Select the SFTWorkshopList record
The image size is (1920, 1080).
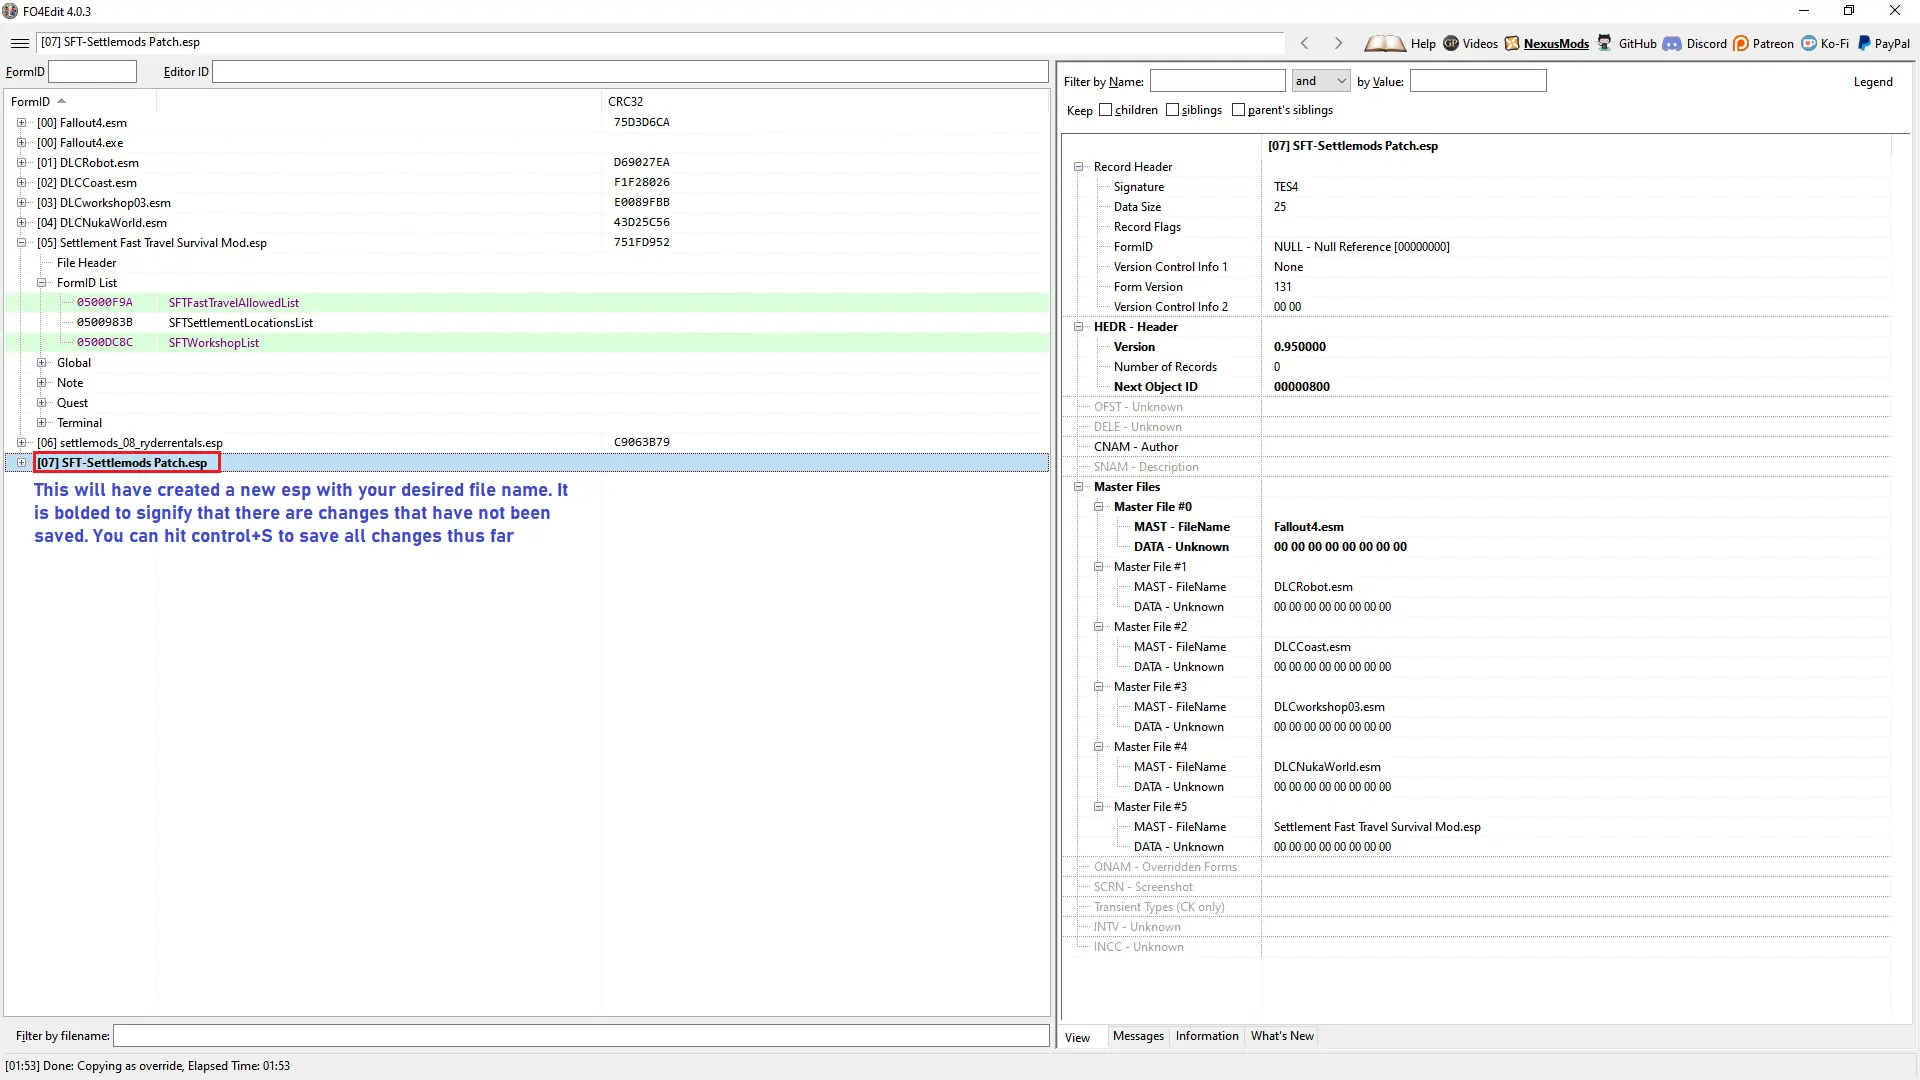pyautogui.click(x=527, y=343)
